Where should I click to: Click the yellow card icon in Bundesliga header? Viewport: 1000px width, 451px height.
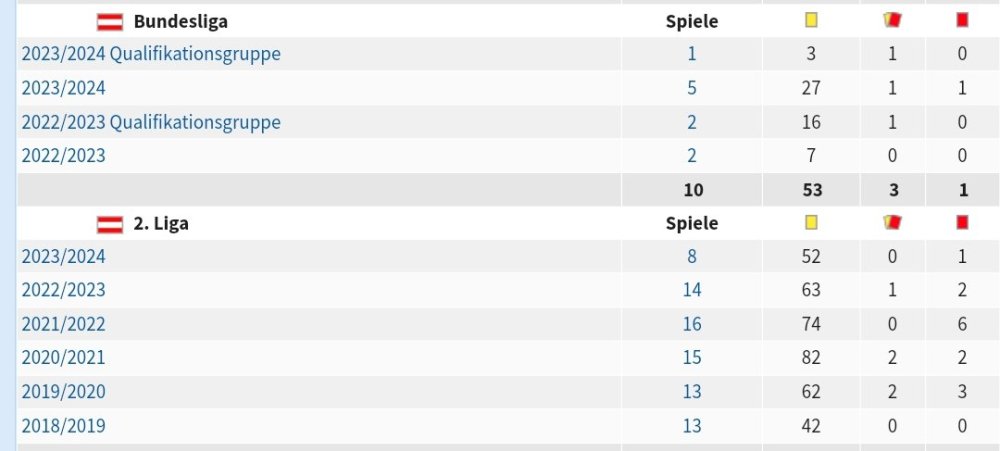pos(811,20)
